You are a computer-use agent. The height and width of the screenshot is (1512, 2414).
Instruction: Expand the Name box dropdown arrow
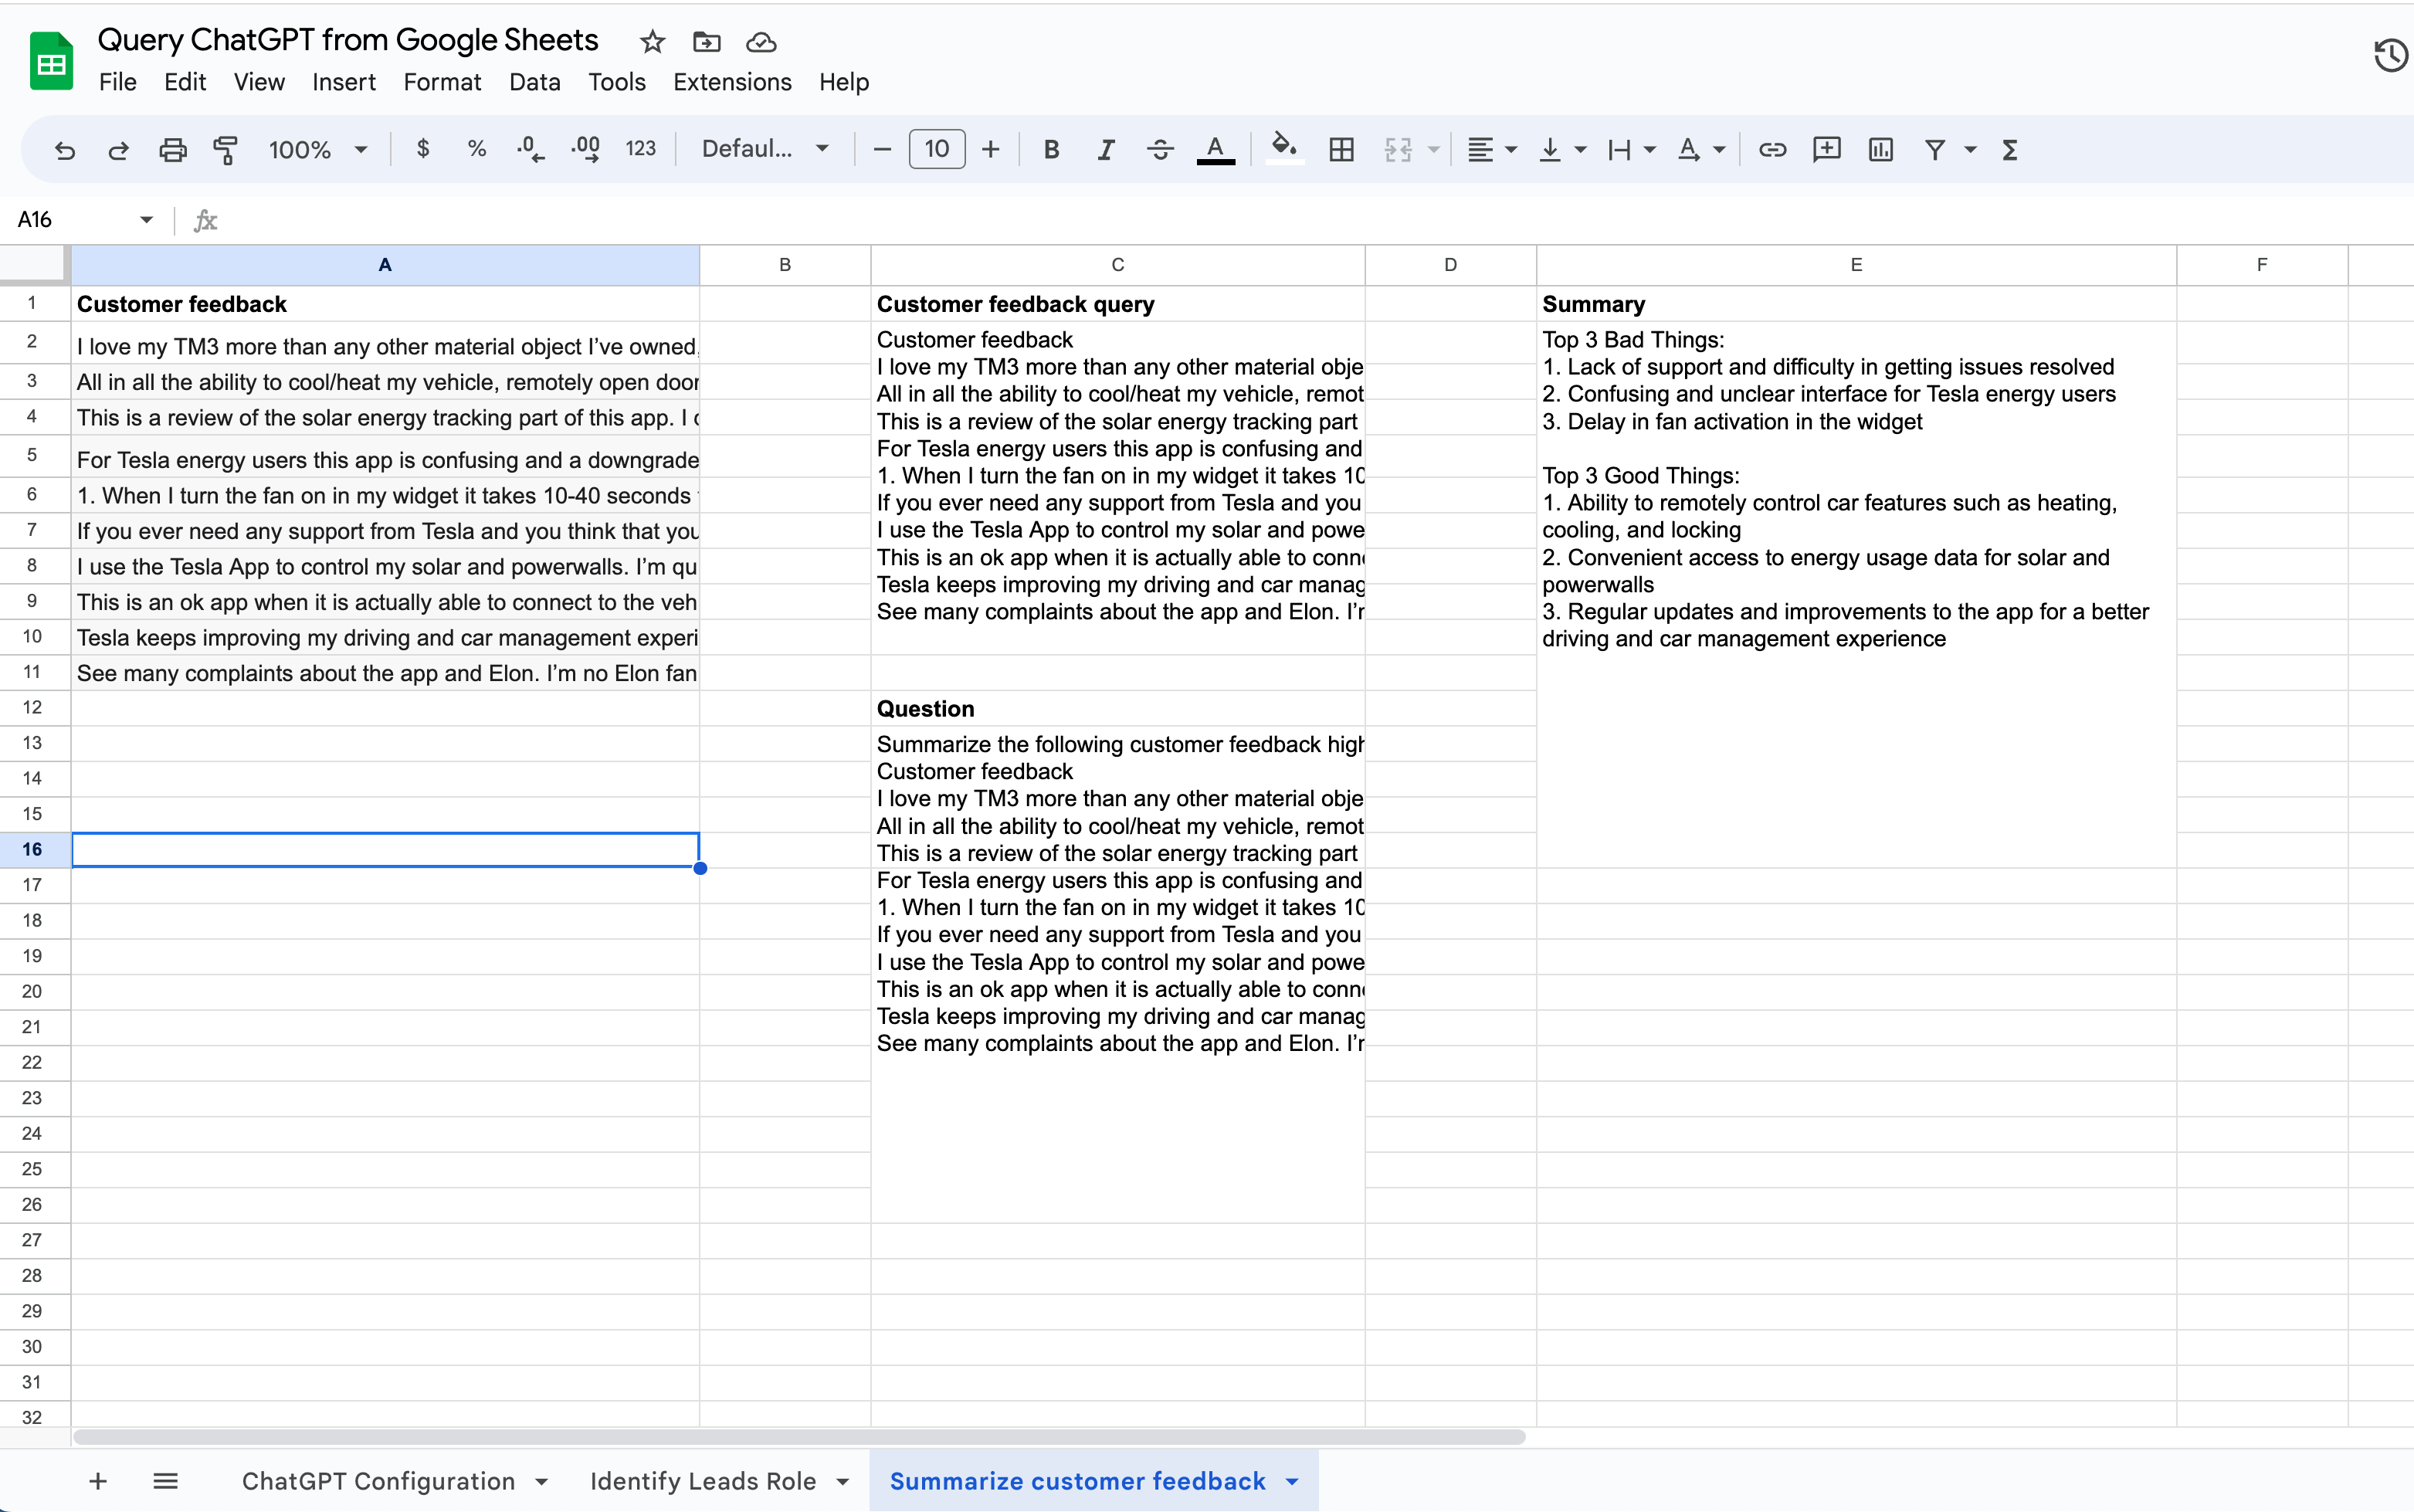(147, 220)
